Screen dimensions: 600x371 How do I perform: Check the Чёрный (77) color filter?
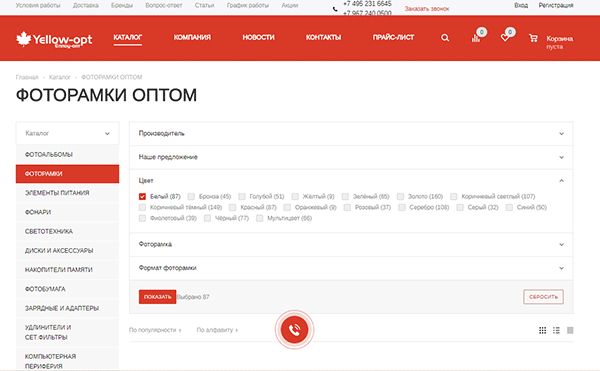pyautogui.click(x=207, y=218)
